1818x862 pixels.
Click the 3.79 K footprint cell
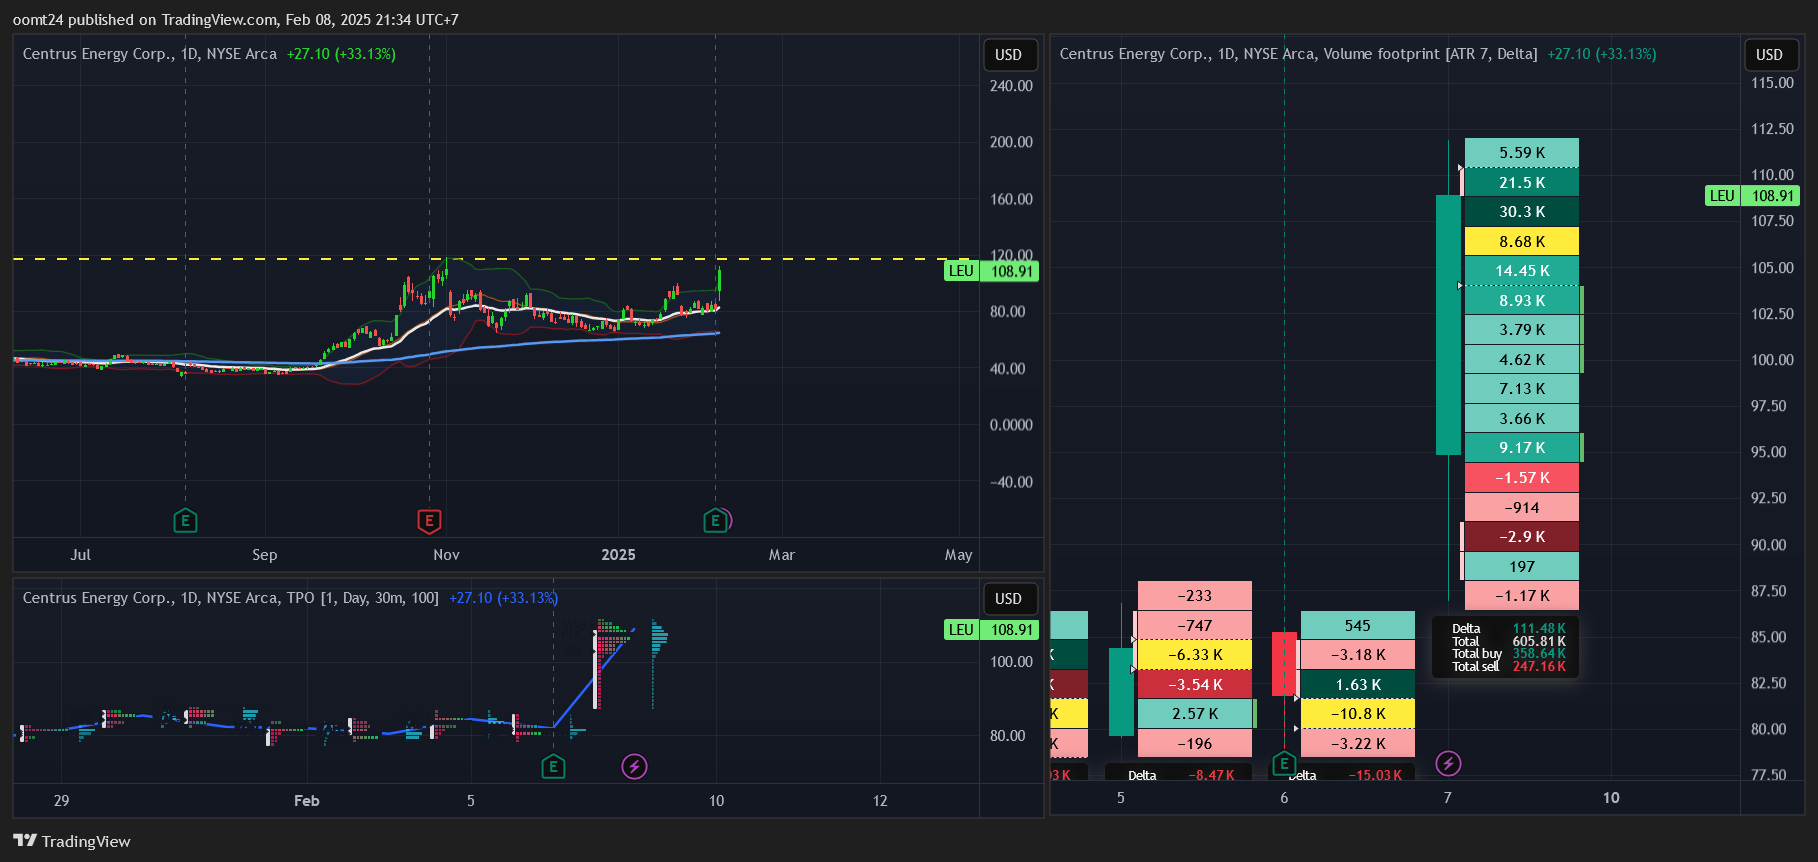pos(1522,330)
